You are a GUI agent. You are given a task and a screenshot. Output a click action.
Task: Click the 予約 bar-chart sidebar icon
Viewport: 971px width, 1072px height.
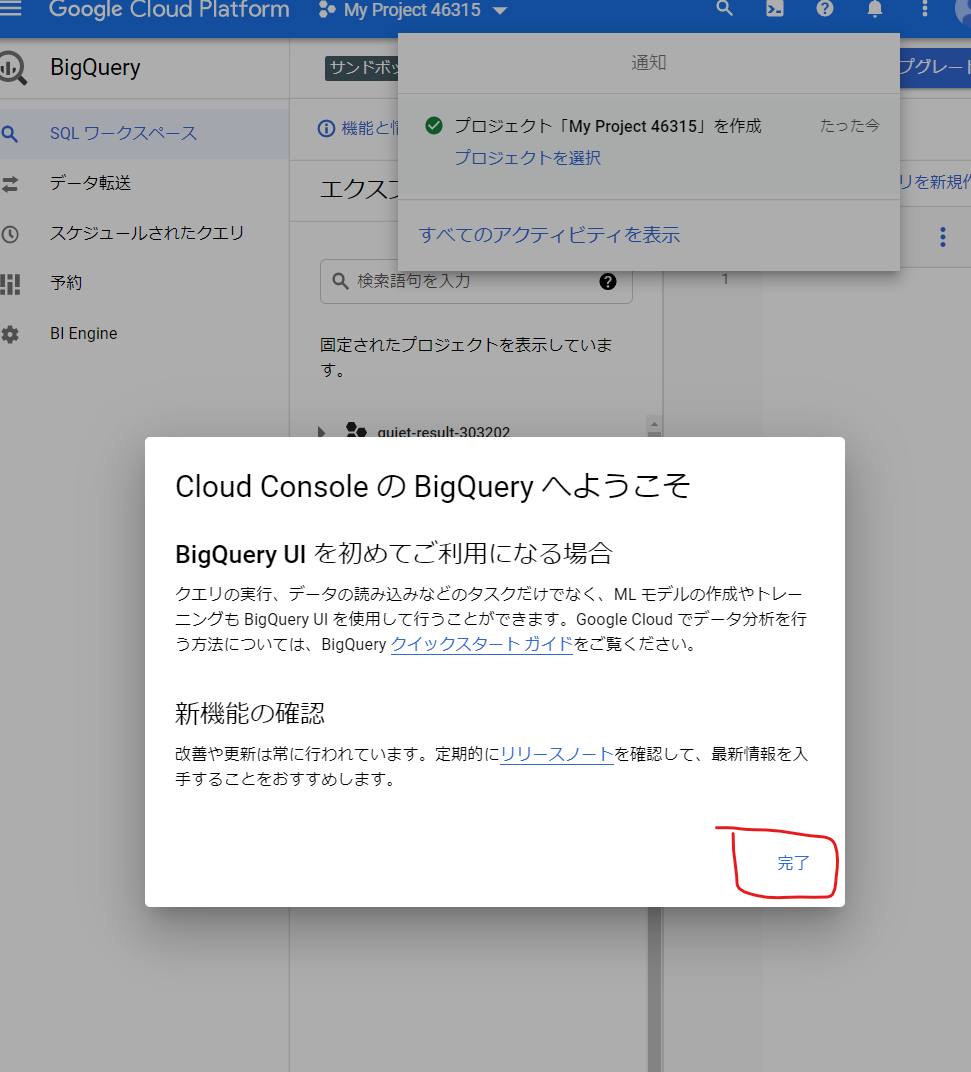(10, 283)
